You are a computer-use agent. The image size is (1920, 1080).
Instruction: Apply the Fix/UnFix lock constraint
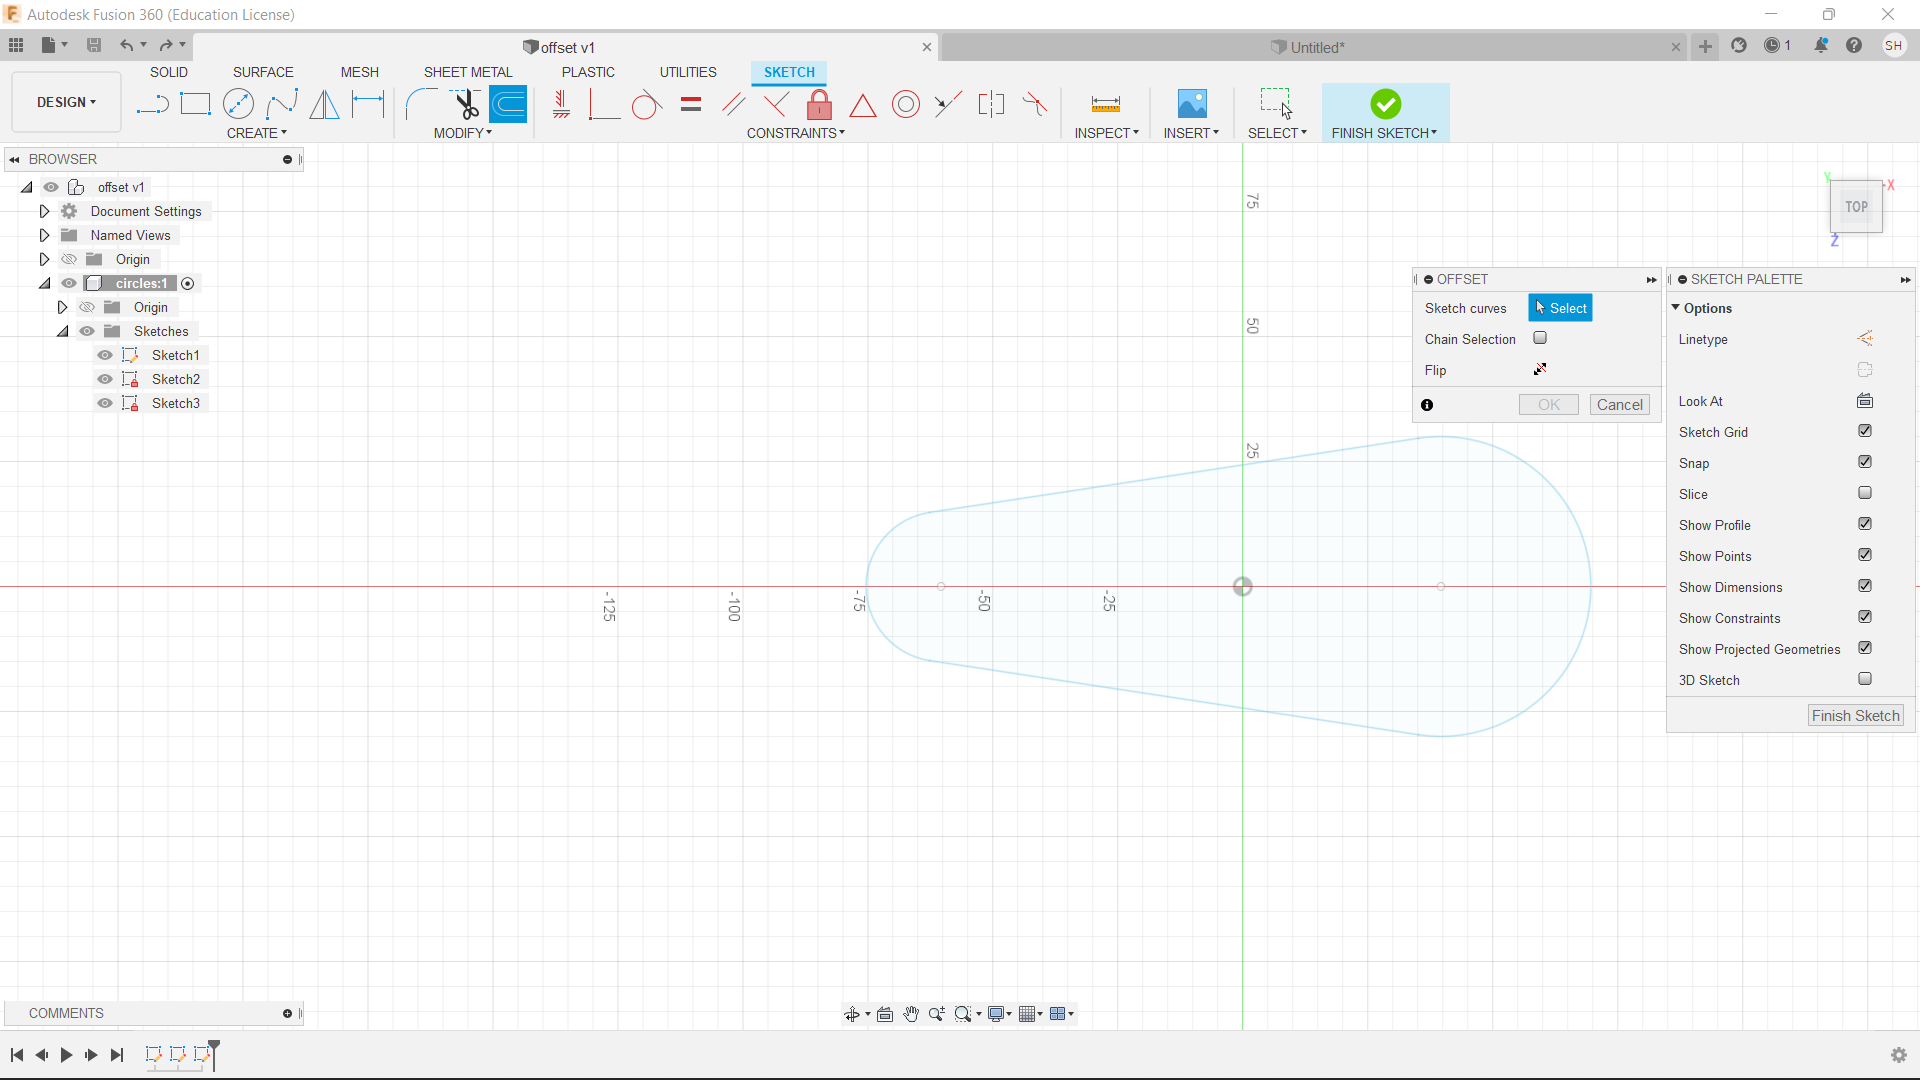(819, 104)
